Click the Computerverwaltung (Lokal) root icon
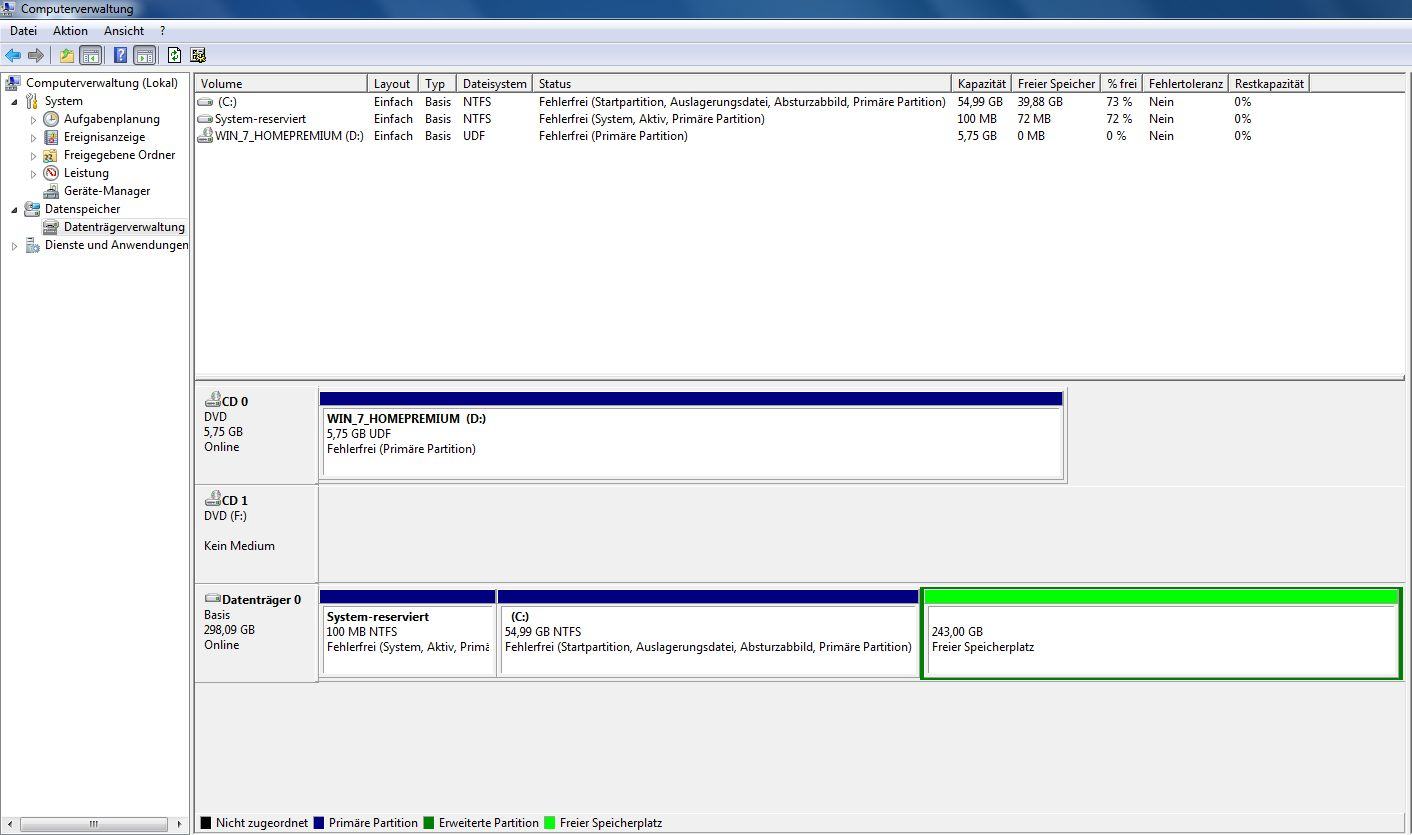Screen dimensions: 1412x835 (13, 83)
